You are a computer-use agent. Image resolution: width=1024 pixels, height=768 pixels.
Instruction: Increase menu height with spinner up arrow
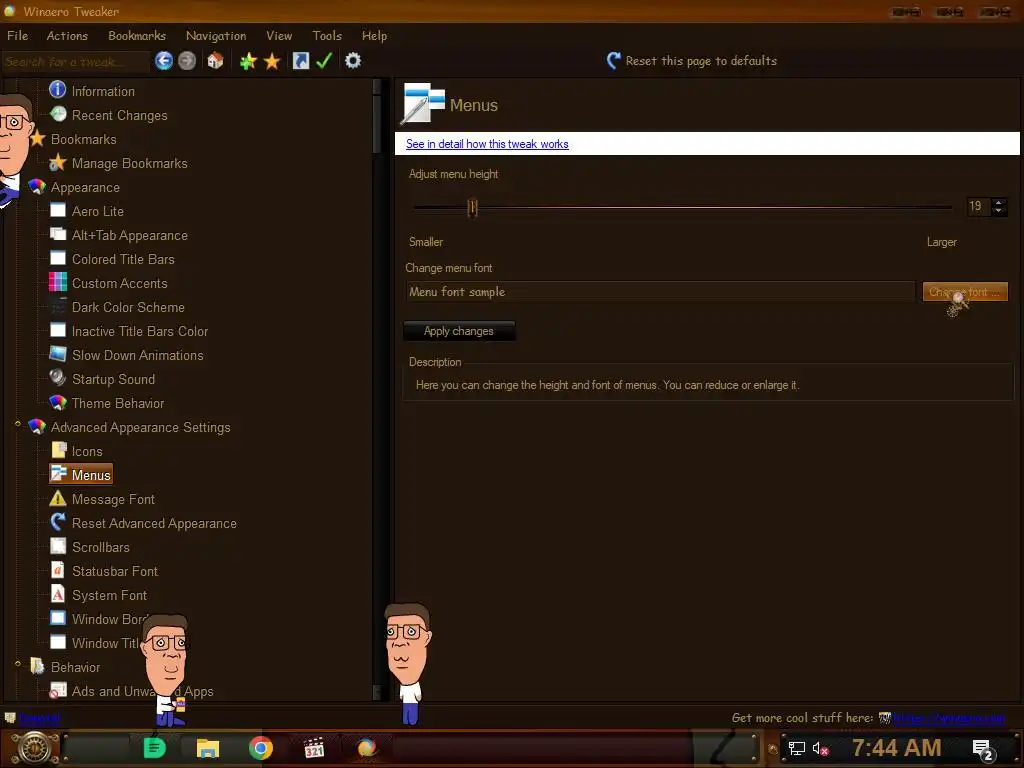tap(998, 202)
